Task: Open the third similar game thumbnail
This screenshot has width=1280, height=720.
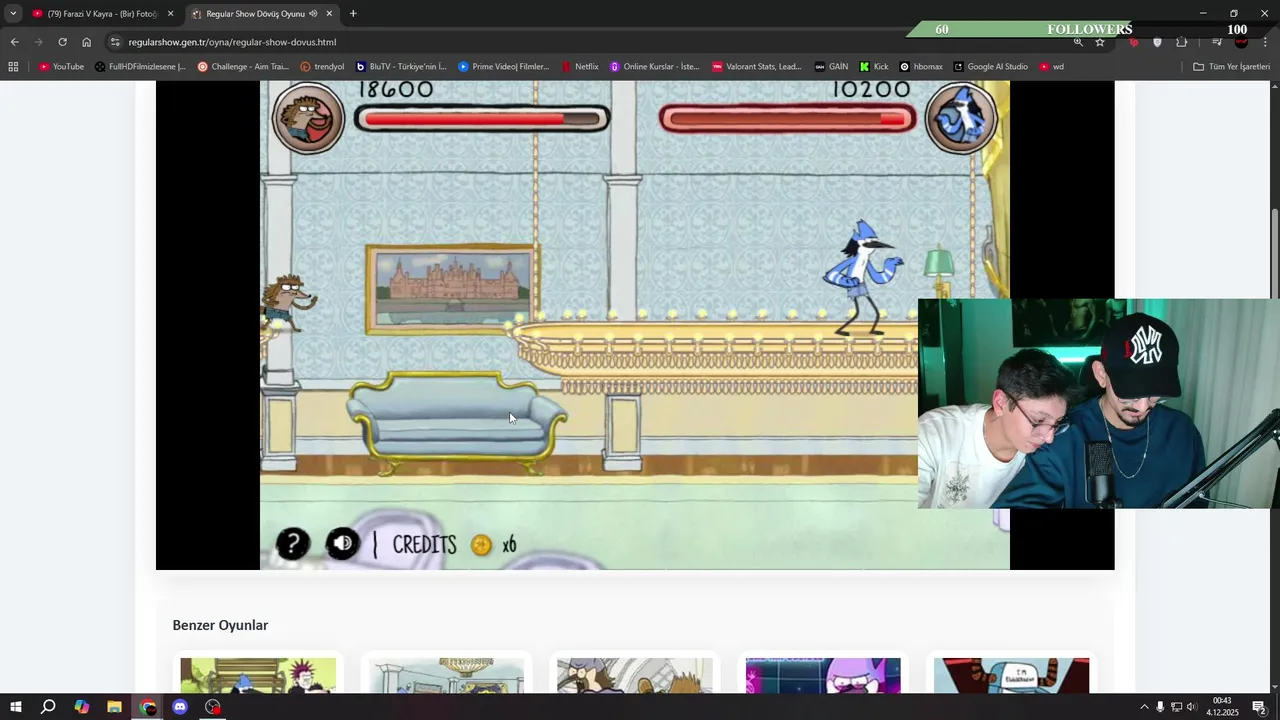Action: 635,675
